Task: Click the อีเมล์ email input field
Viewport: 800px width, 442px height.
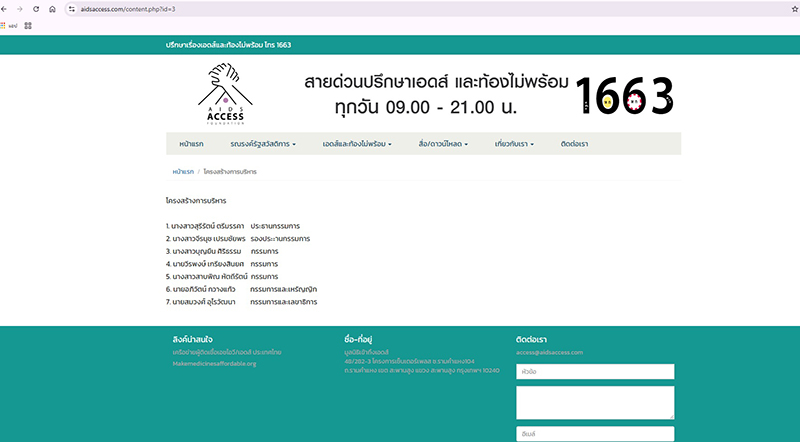Action: [x=595, y=434]
